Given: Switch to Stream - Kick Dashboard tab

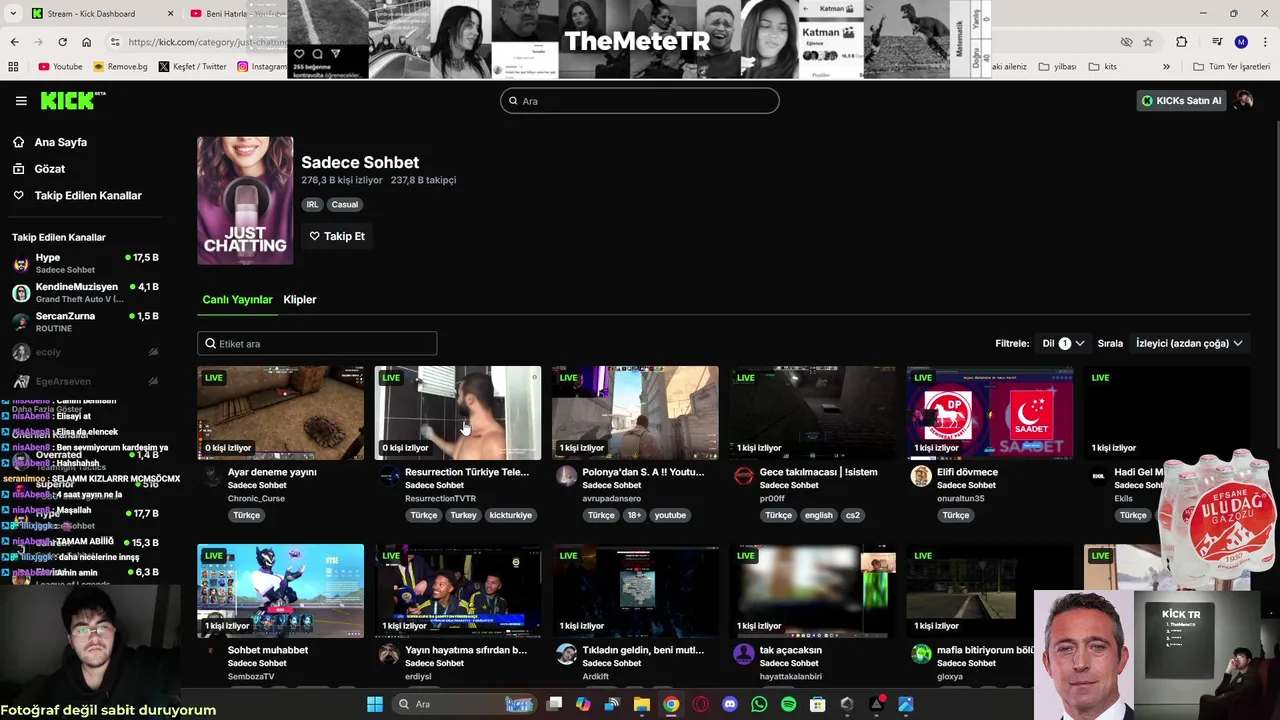Looking at the screenshot, I should (x=100, y=14).
